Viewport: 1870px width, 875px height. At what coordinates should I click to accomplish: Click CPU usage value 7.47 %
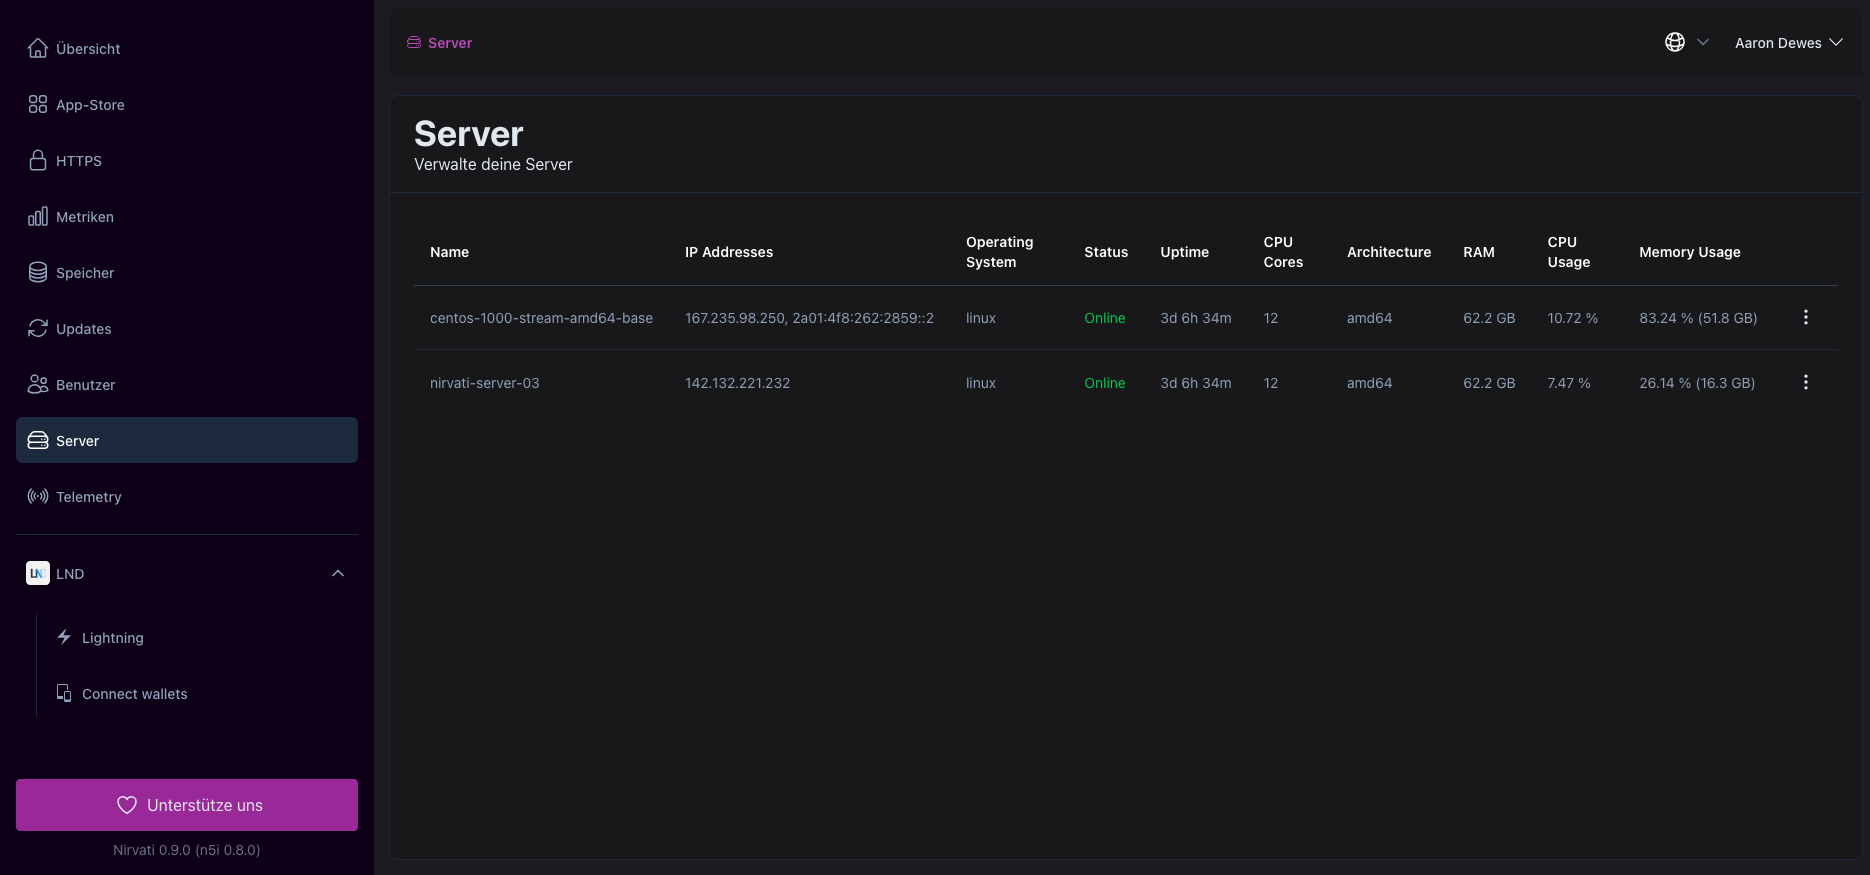coord(1568,383)
